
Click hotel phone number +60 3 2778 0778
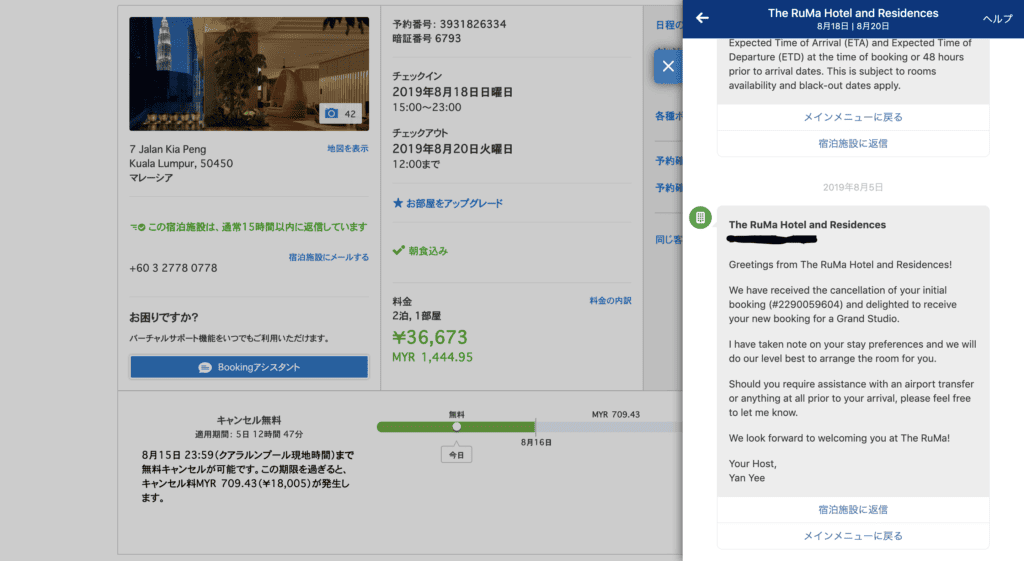(x=173, y=268)
